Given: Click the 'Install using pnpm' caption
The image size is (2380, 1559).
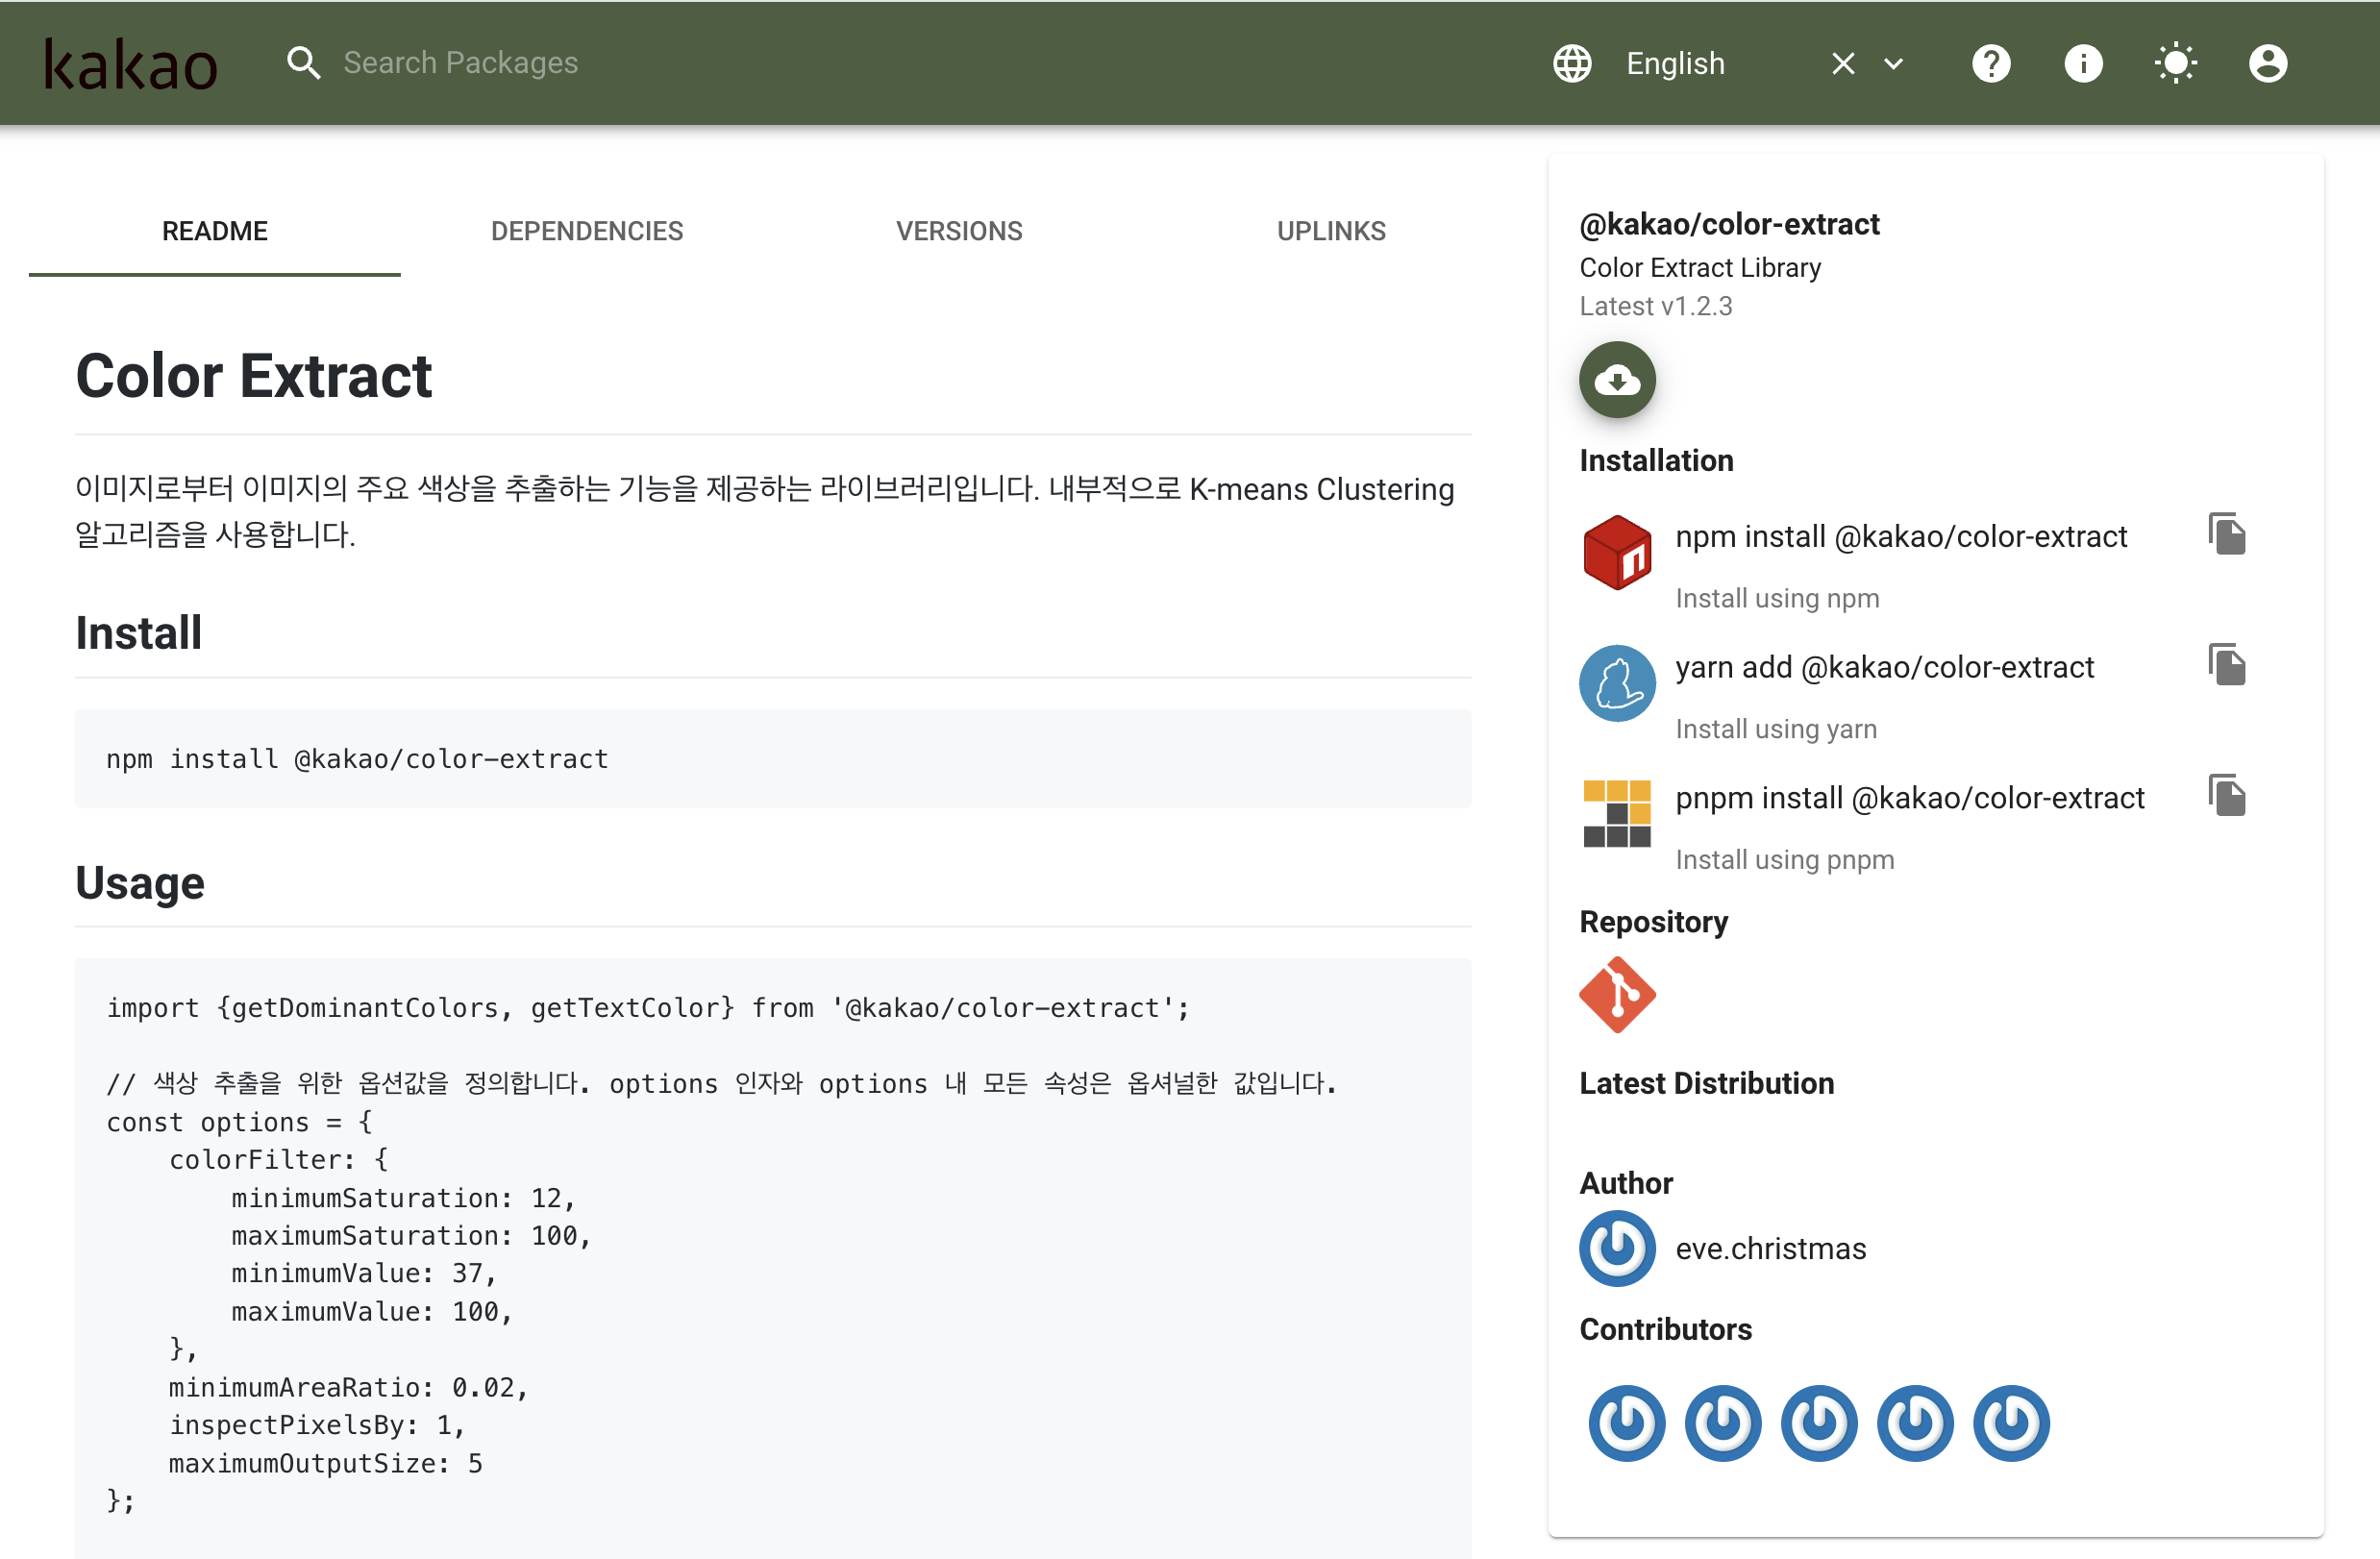Looking at the screenshot, I should (1785, 860).
